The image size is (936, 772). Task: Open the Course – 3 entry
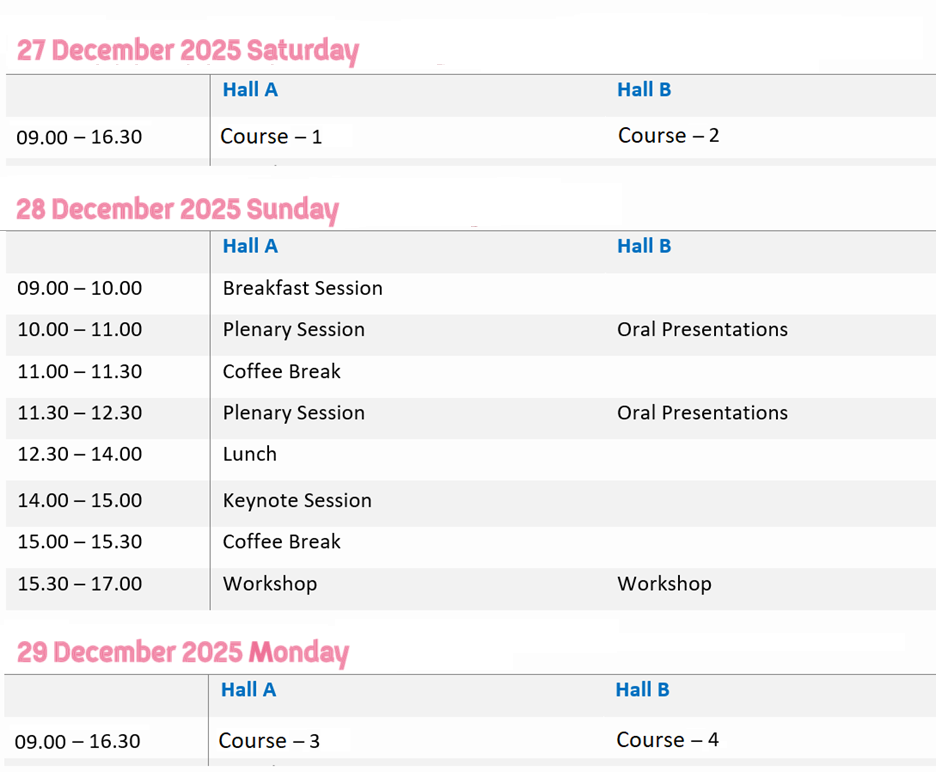pos(269,741)
